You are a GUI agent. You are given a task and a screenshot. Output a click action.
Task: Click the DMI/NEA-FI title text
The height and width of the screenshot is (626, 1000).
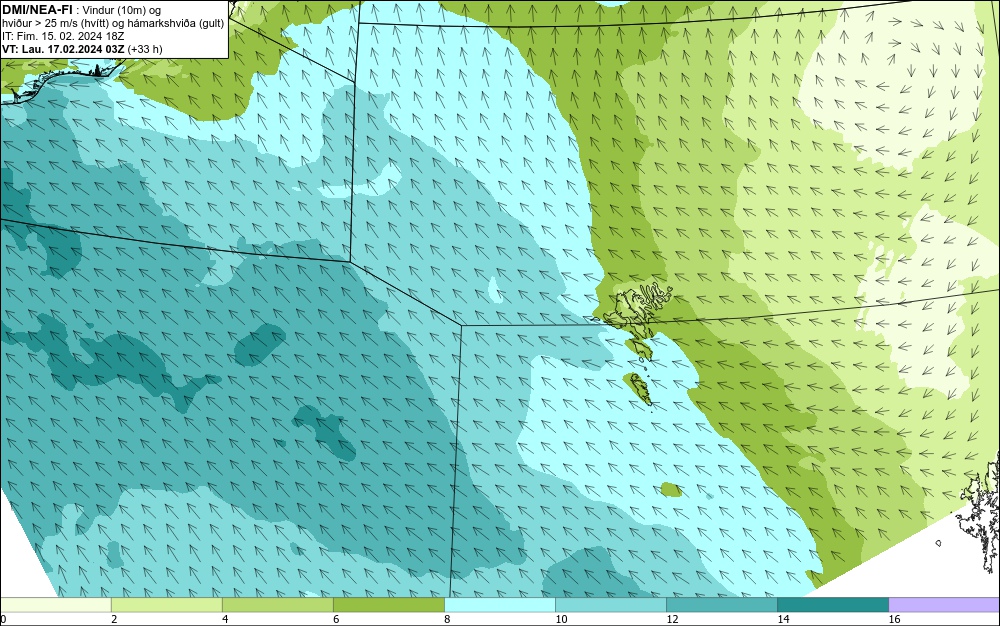click(x=37, y=10)
